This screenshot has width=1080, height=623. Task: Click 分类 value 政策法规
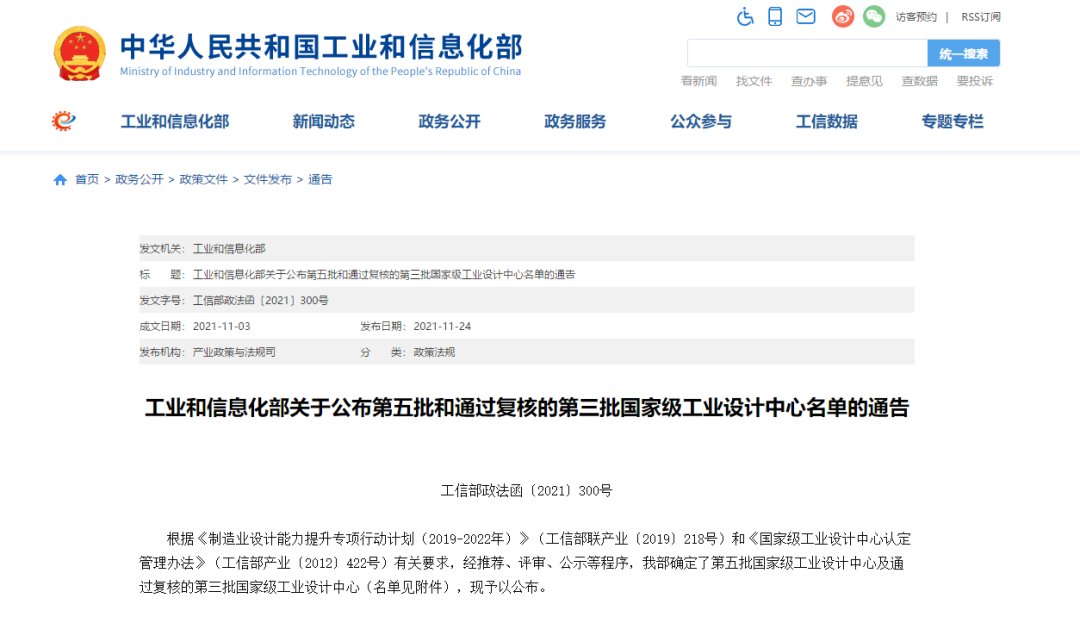434,352
